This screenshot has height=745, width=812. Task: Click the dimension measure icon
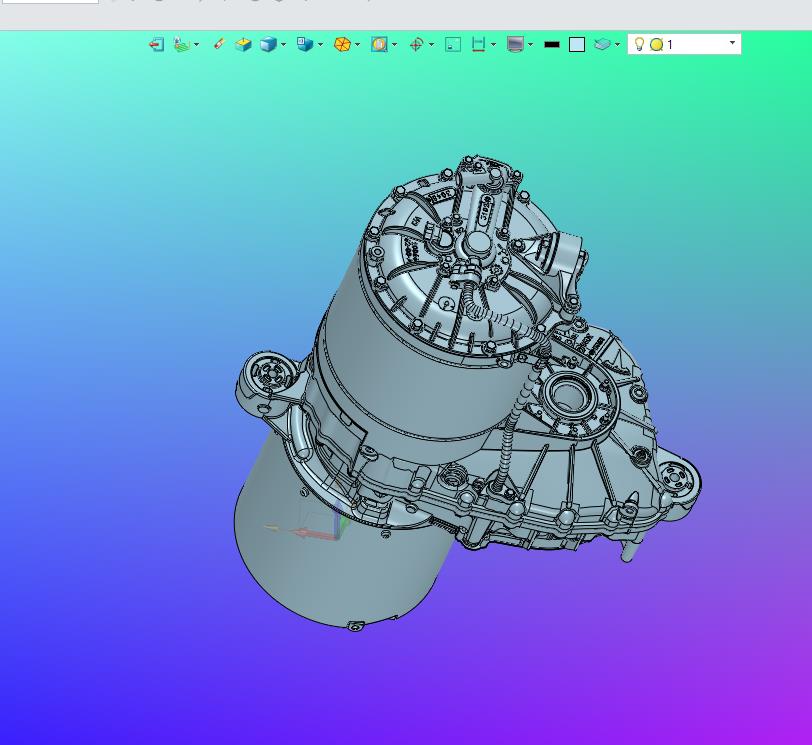478,45
